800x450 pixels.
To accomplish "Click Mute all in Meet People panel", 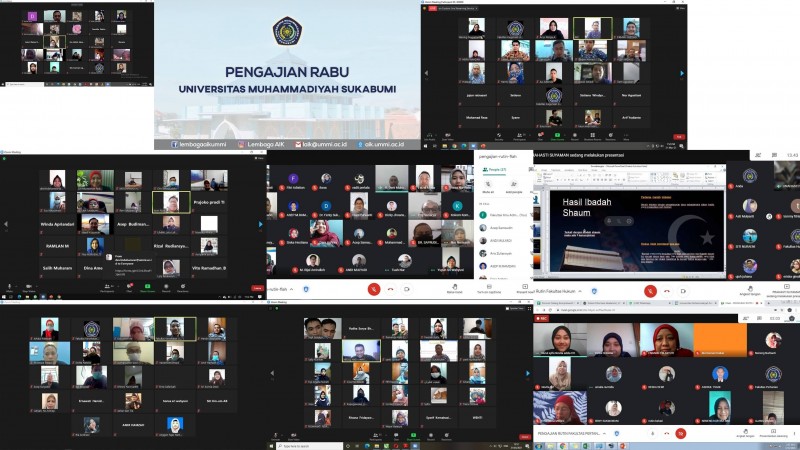I will pos(488,187).
